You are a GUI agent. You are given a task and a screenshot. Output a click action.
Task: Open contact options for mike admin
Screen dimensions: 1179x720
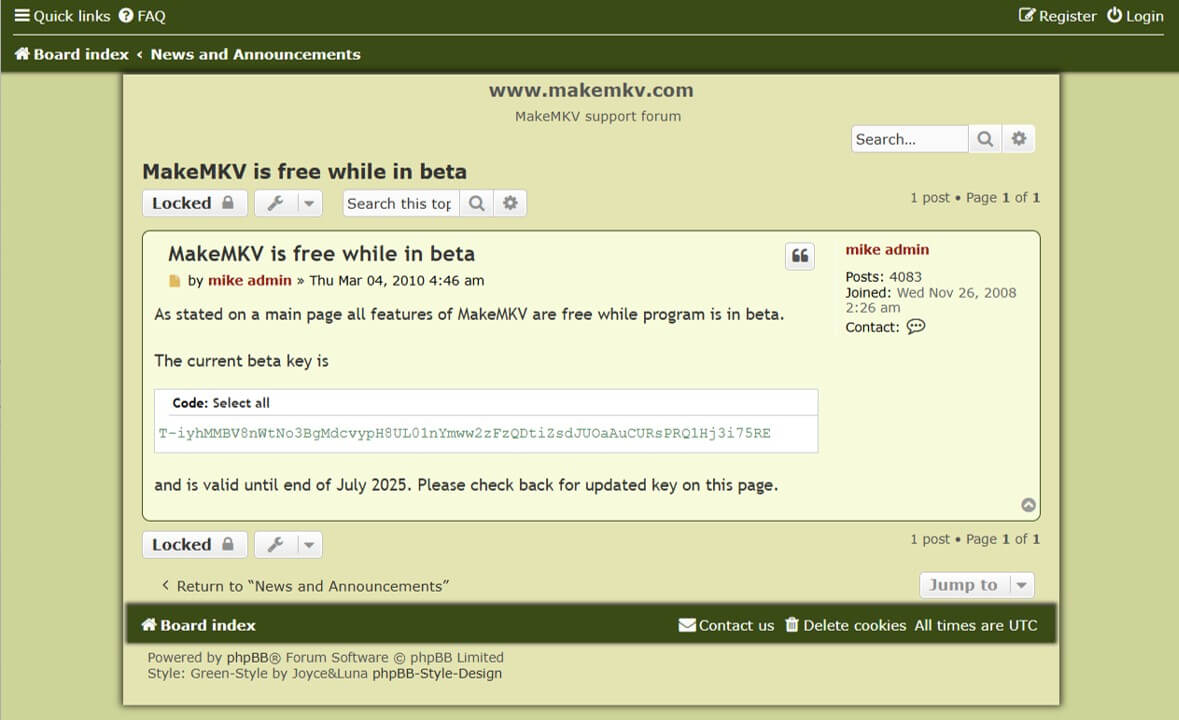[916, 326]
